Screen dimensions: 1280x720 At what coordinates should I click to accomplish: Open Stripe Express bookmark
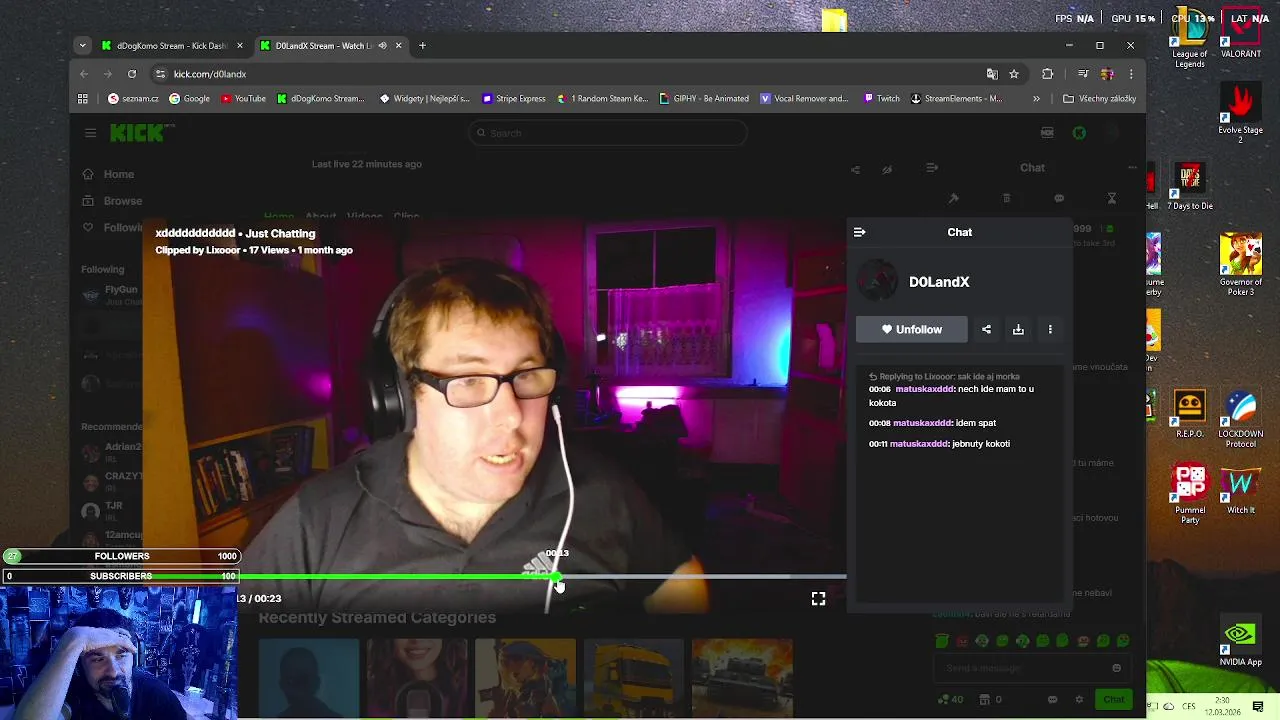pos(514,99)
